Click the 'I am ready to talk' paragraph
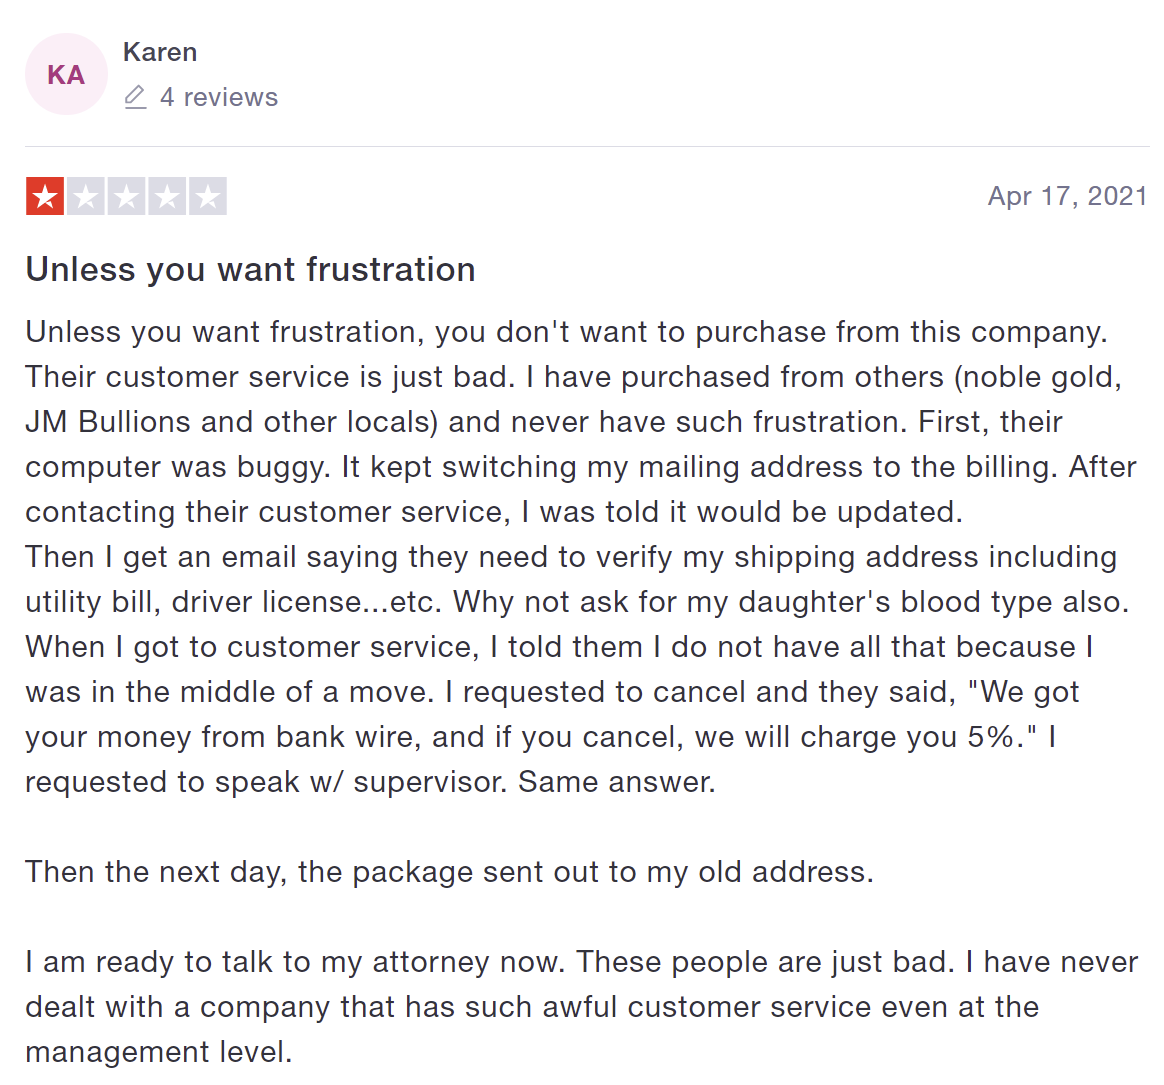The image size is (1164, 1085). (581, 1007)
